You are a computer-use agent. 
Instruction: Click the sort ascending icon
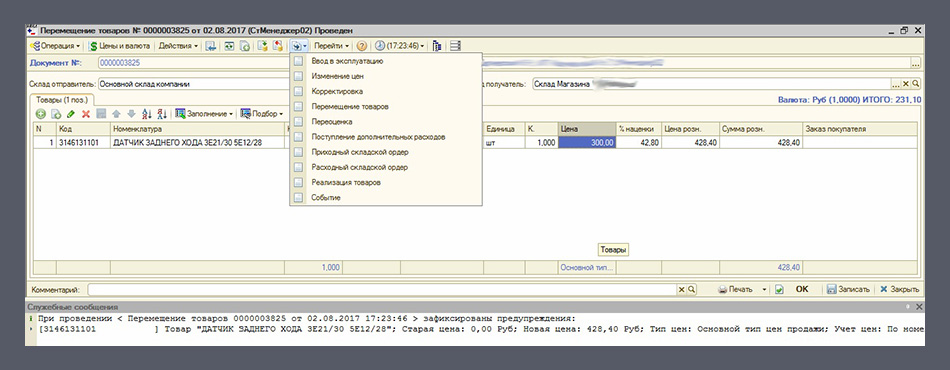tap(147, 114)
